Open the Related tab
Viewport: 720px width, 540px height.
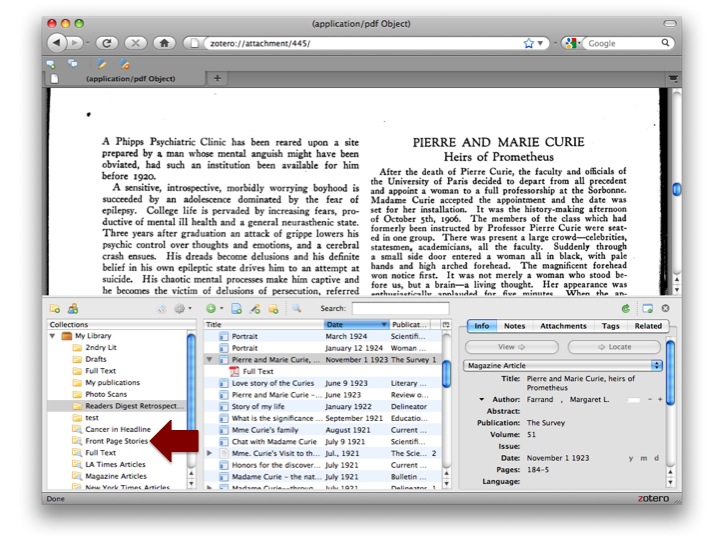tap(648, 326)
